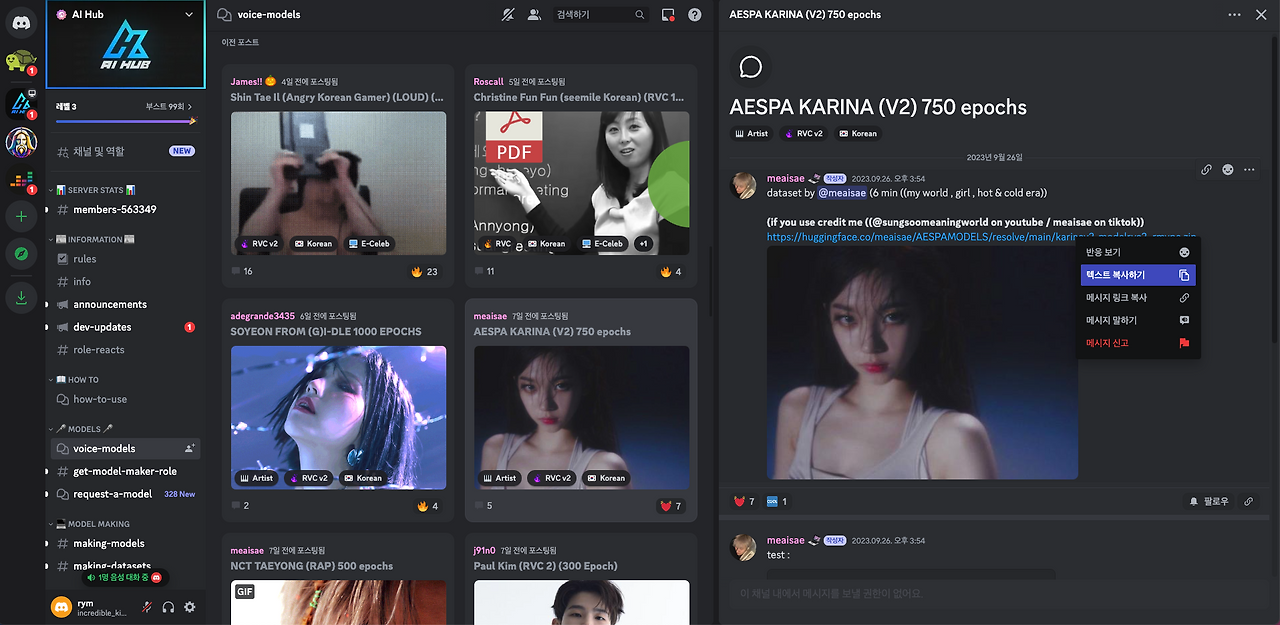Open the get-model-maker-role channel
Viewport: 1280px width, 625px height.
click(x=126, y=471)
